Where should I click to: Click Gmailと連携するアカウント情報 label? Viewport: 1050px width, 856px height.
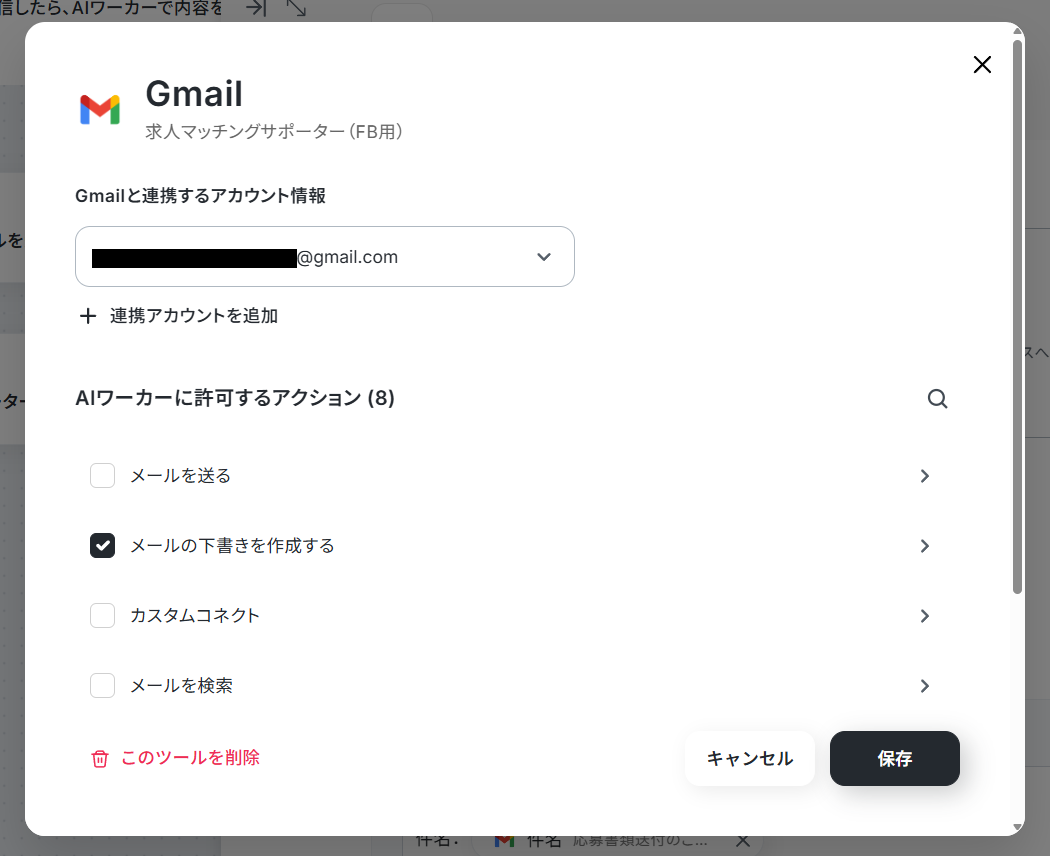pyautogui.click(x=200, y=196)
